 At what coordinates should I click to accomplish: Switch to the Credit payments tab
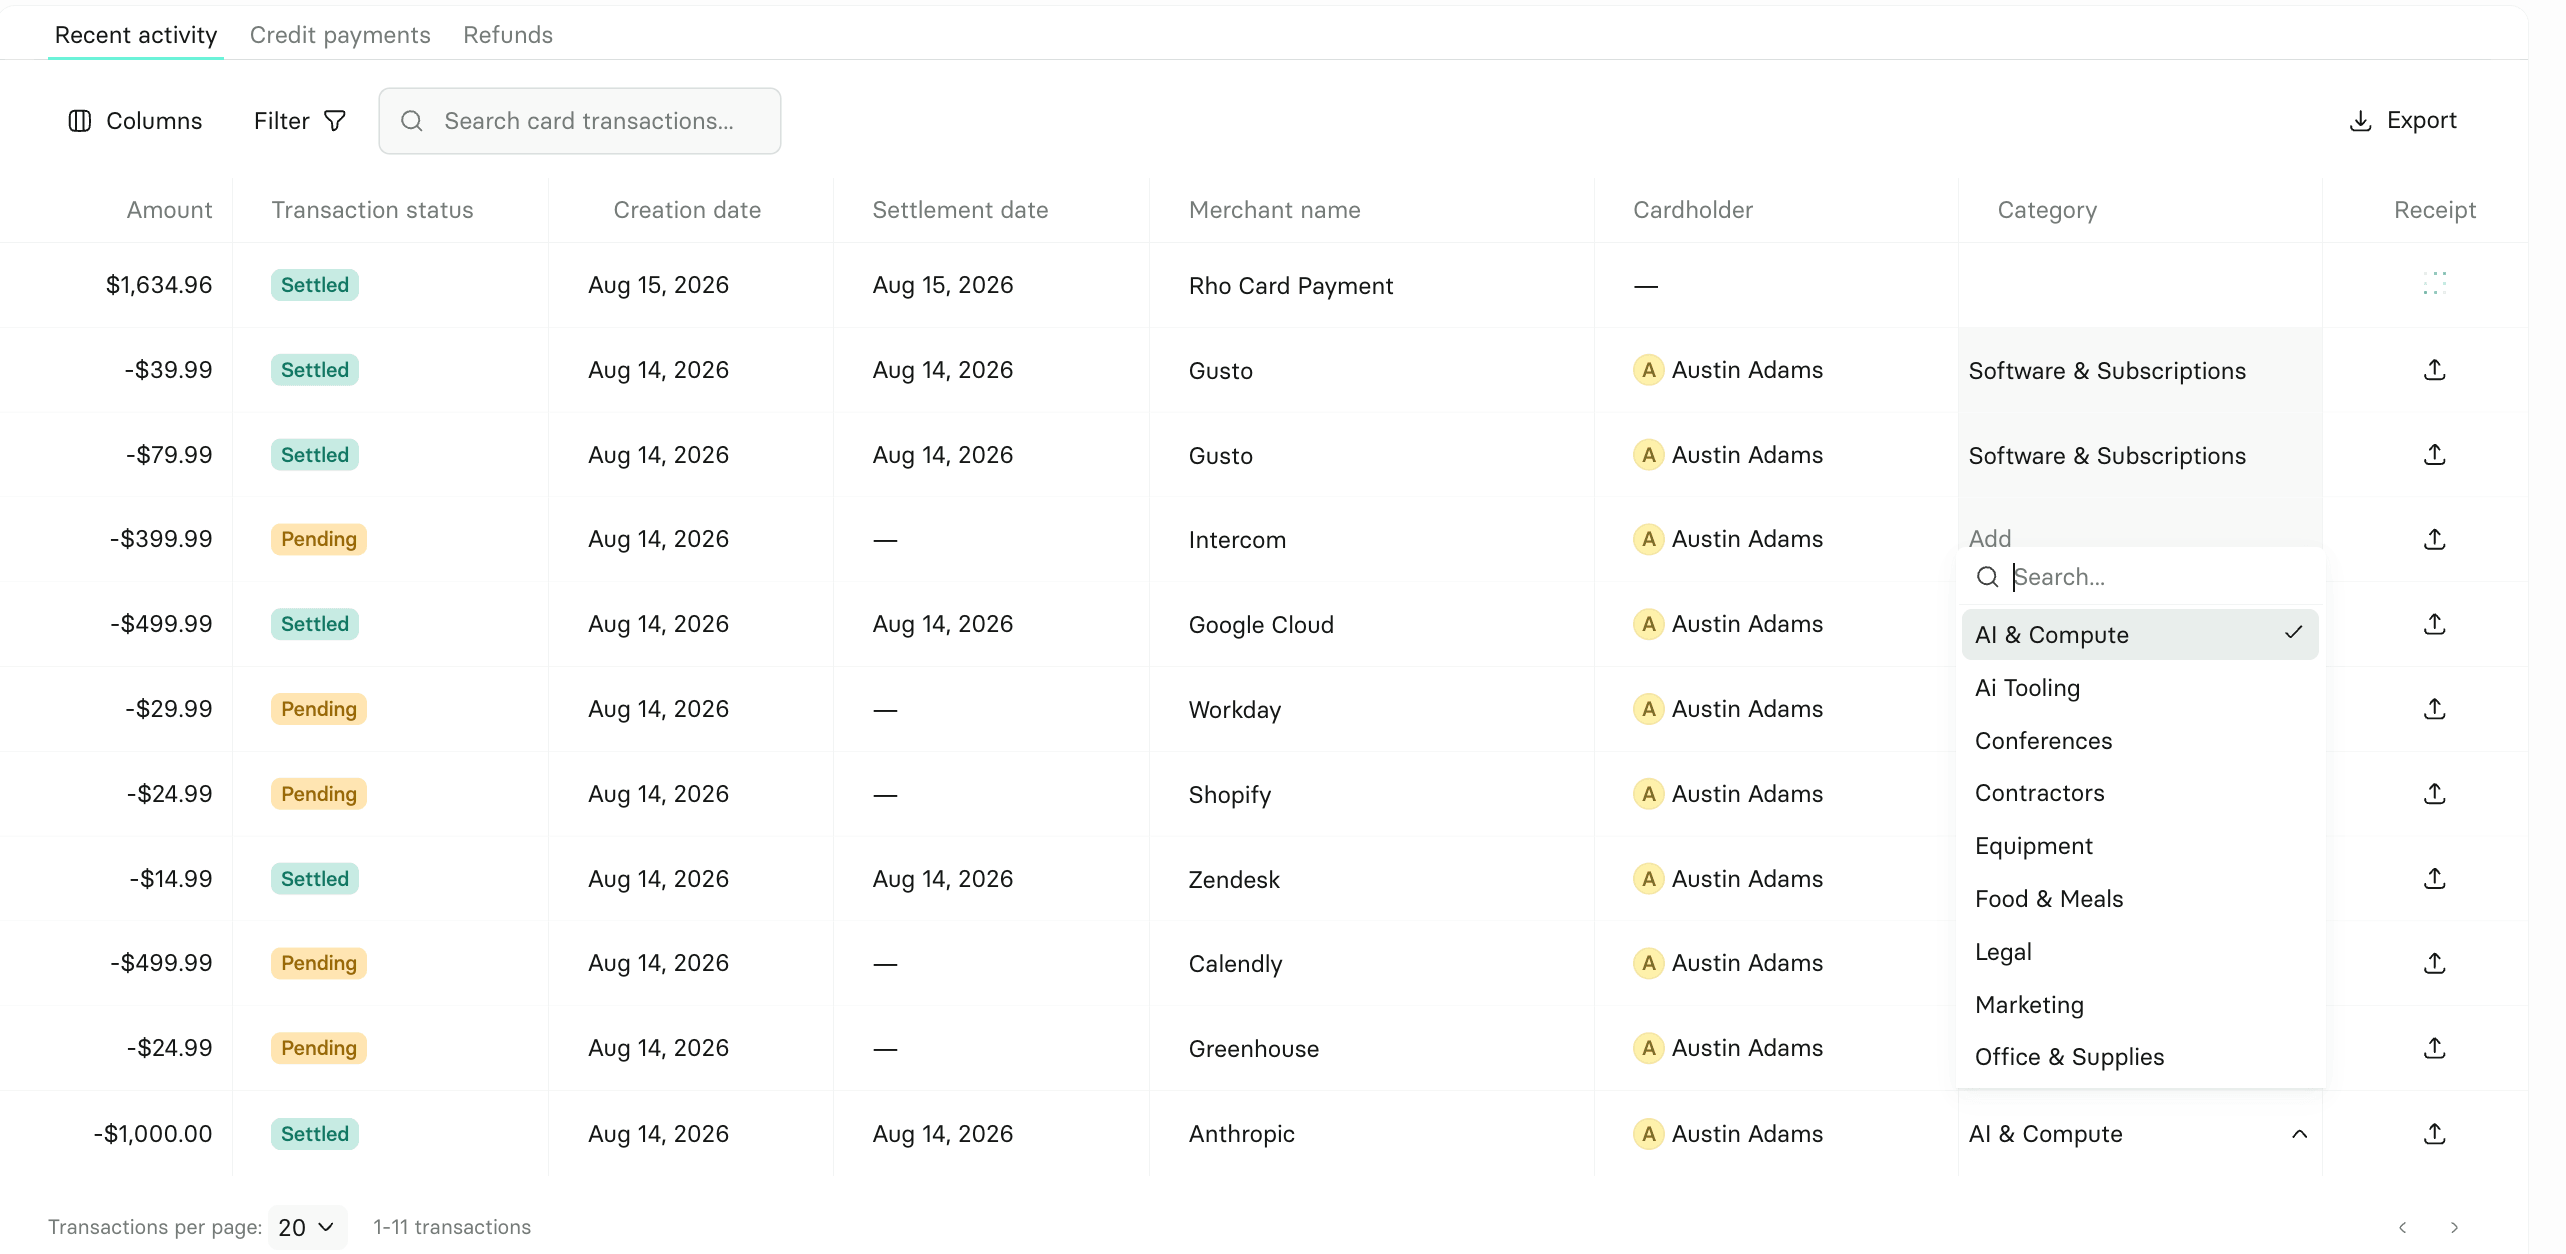tap(340, 35)
